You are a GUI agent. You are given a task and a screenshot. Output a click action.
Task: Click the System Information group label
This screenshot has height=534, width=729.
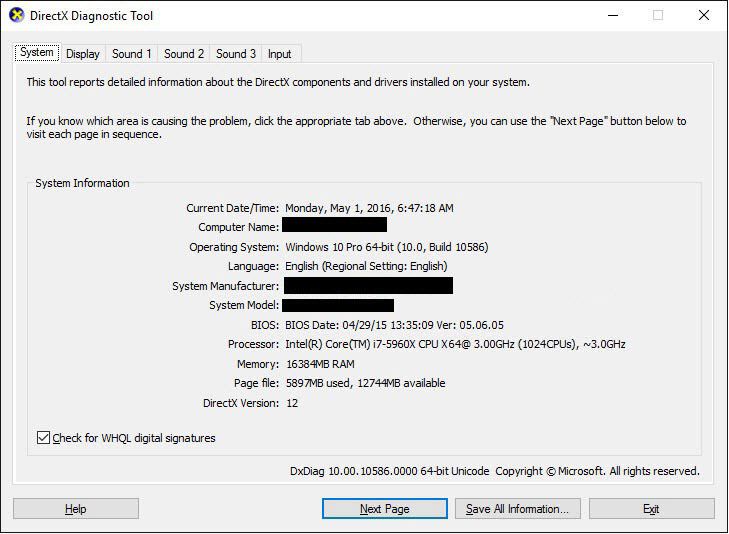[82, 183]
